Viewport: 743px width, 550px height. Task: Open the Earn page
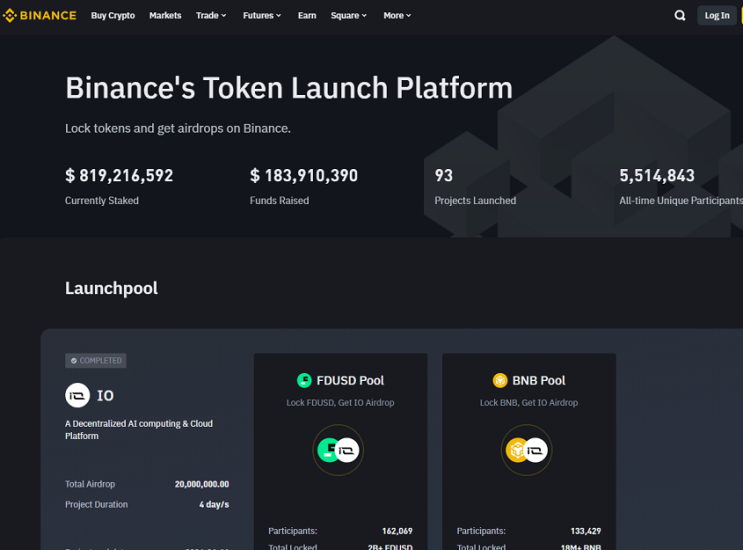point(307,16)
